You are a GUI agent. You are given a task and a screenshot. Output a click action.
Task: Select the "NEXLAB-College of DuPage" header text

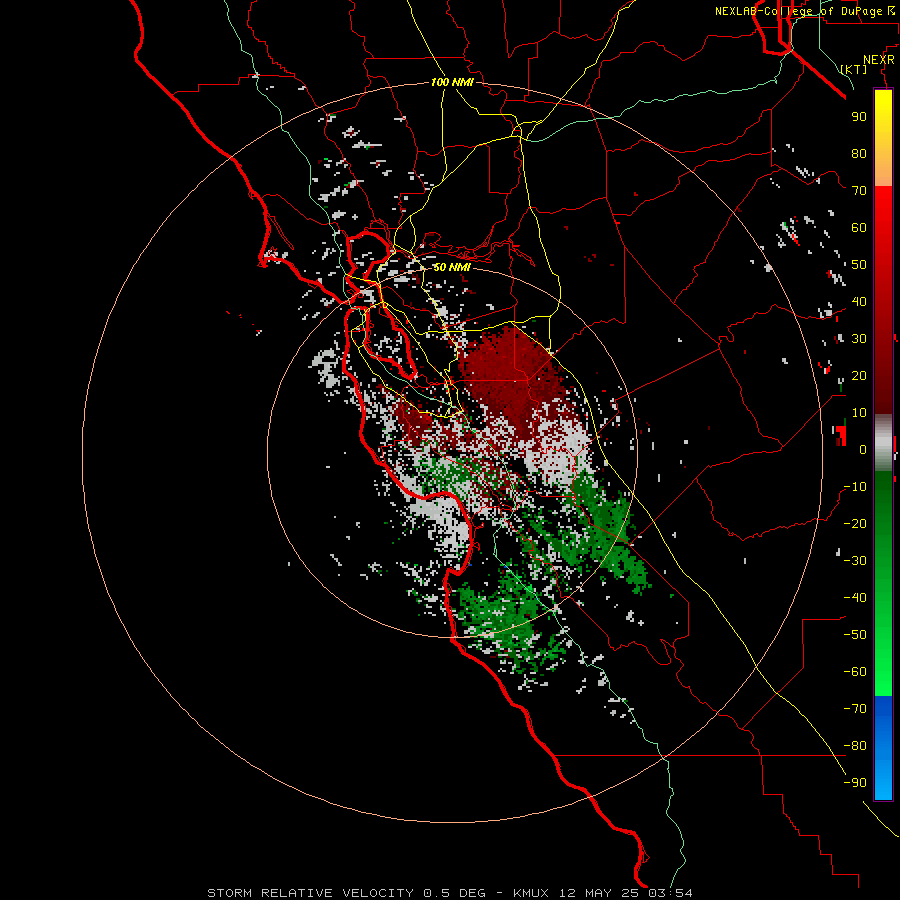click(x=798, y=11)
